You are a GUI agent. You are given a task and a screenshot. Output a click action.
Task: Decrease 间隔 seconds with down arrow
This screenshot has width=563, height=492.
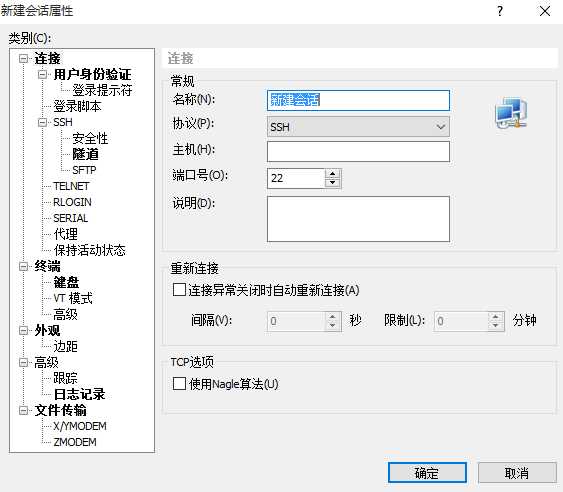click(332, 325)
